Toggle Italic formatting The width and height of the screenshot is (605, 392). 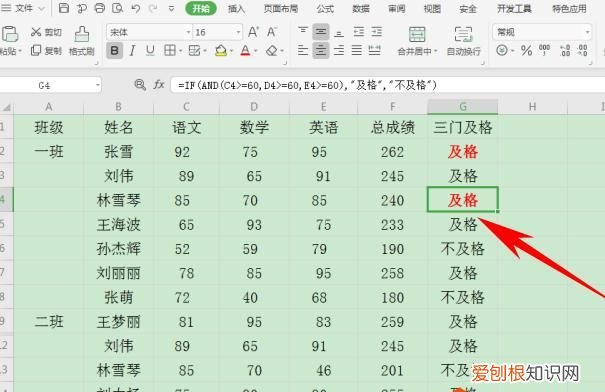pyautogui.click(x=132, y=51)
